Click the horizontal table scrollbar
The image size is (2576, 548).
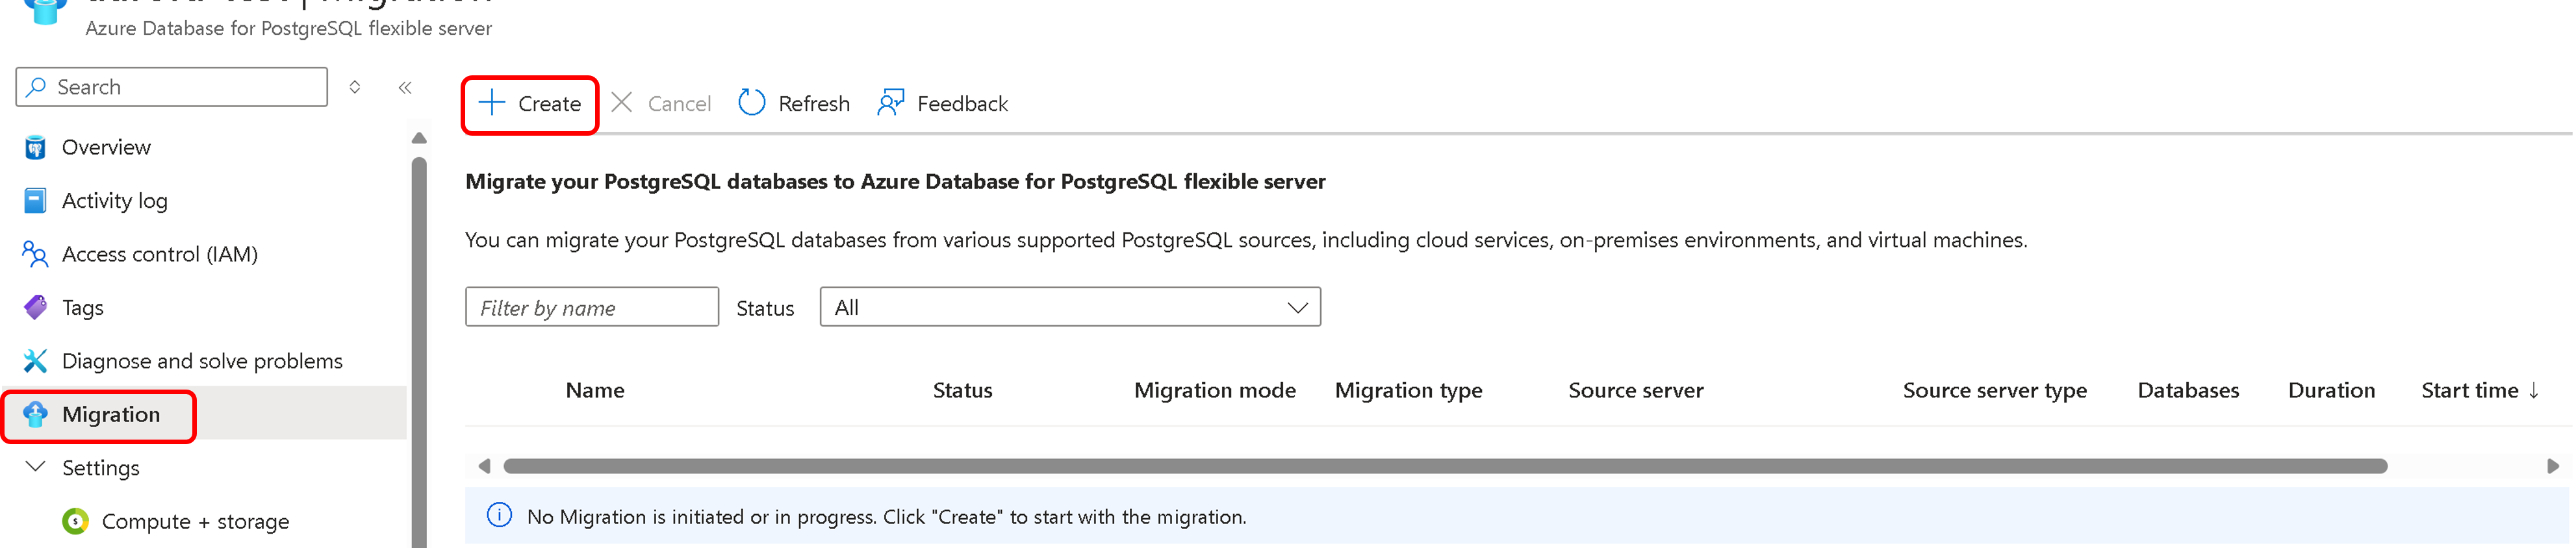click(x=1444, y=467)
